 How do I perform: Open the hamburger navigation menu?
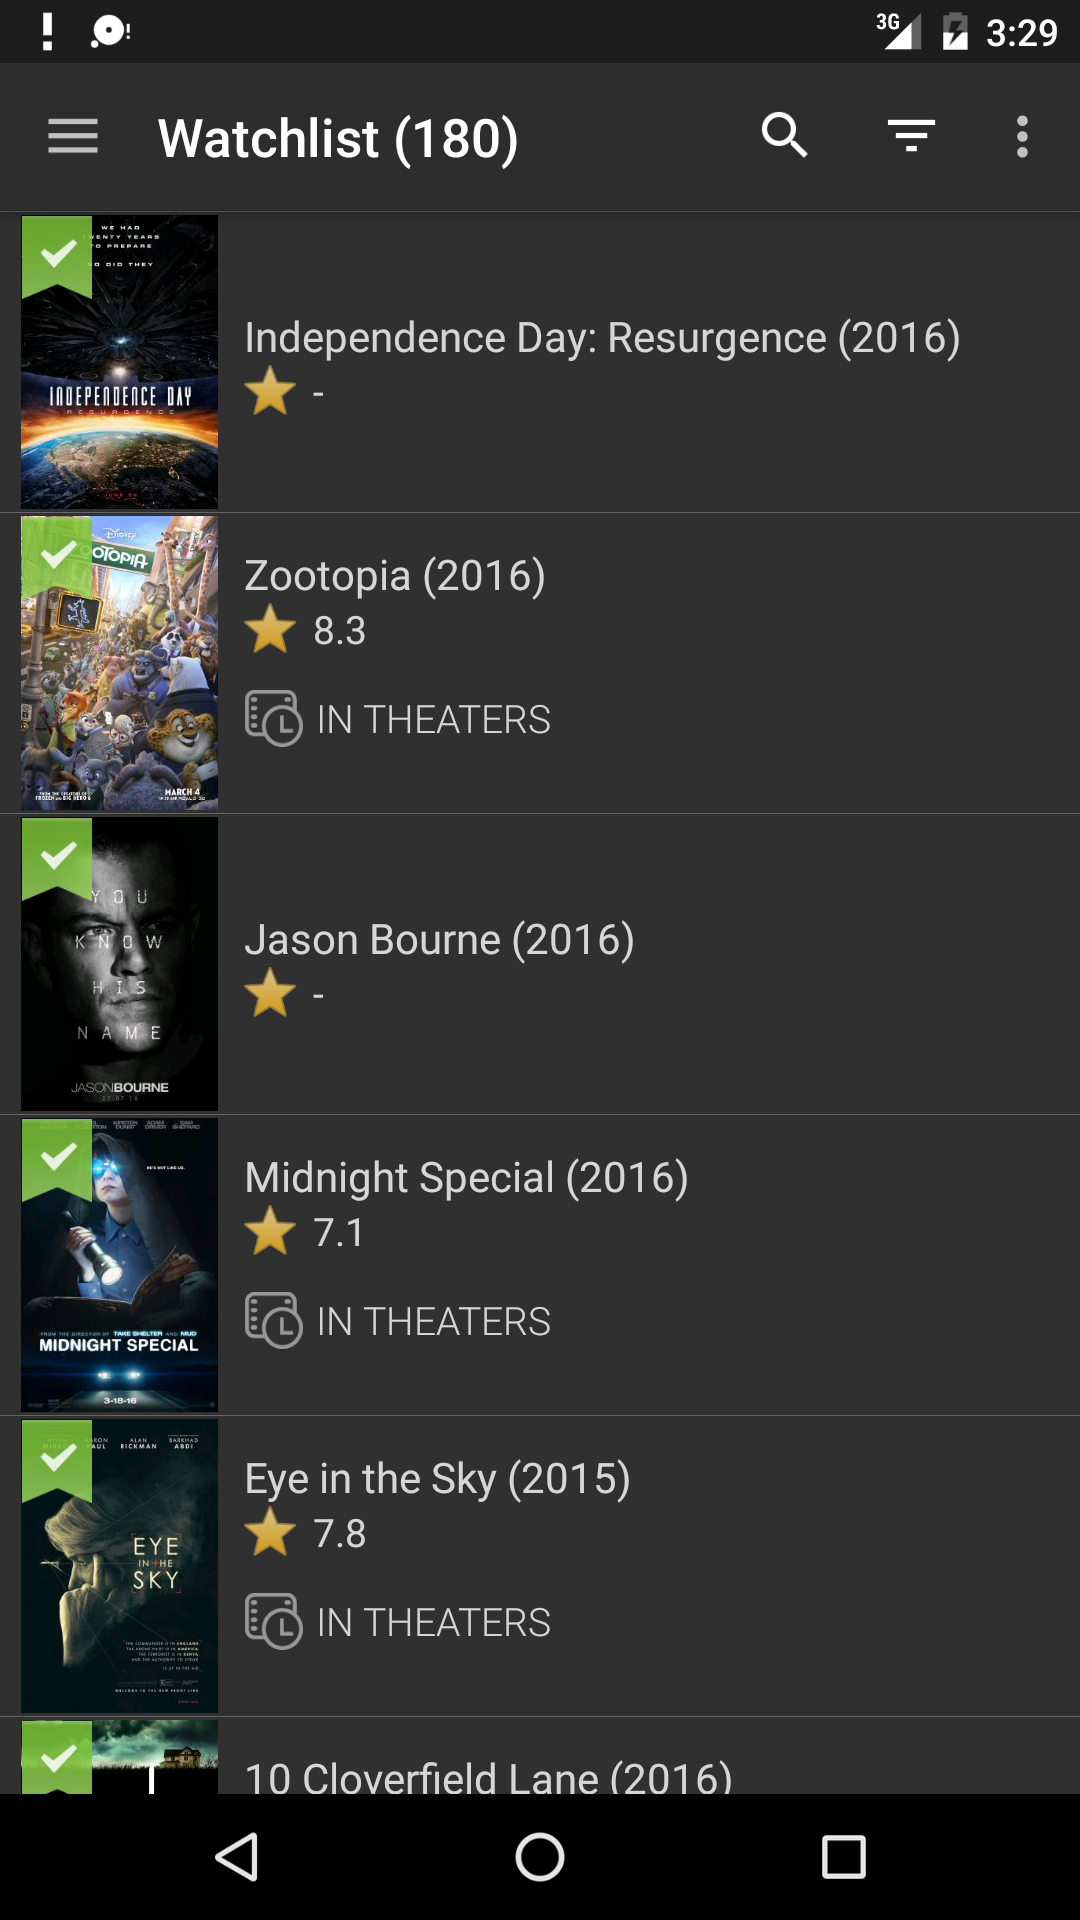(73, 137)
